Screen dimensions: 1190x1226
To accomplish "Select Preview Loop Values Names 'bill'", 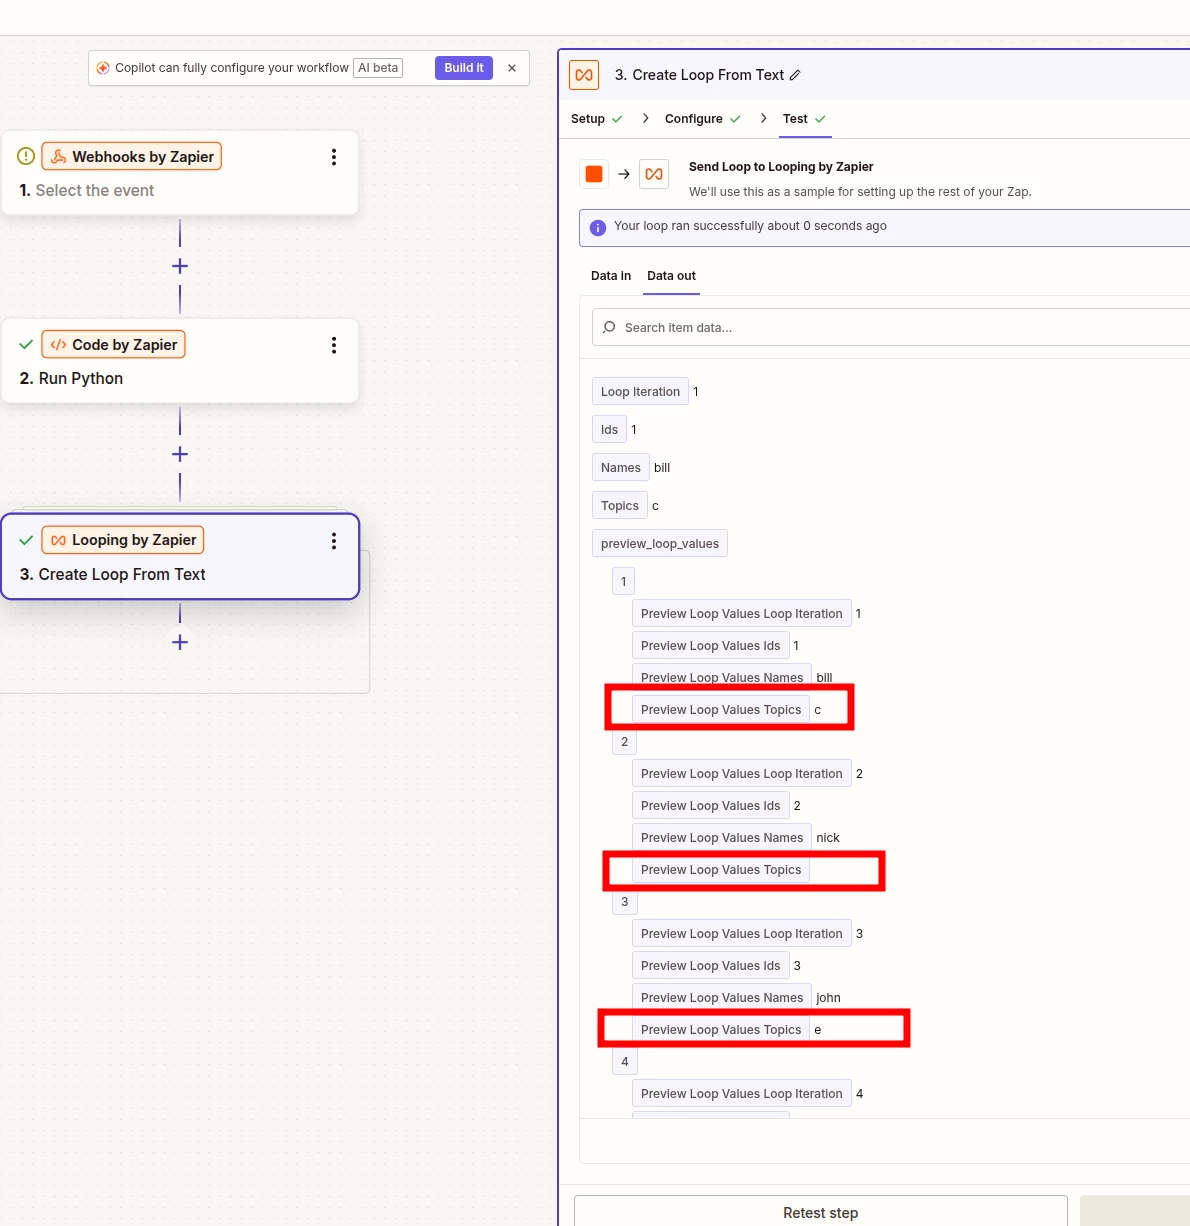I will point(722,678).
